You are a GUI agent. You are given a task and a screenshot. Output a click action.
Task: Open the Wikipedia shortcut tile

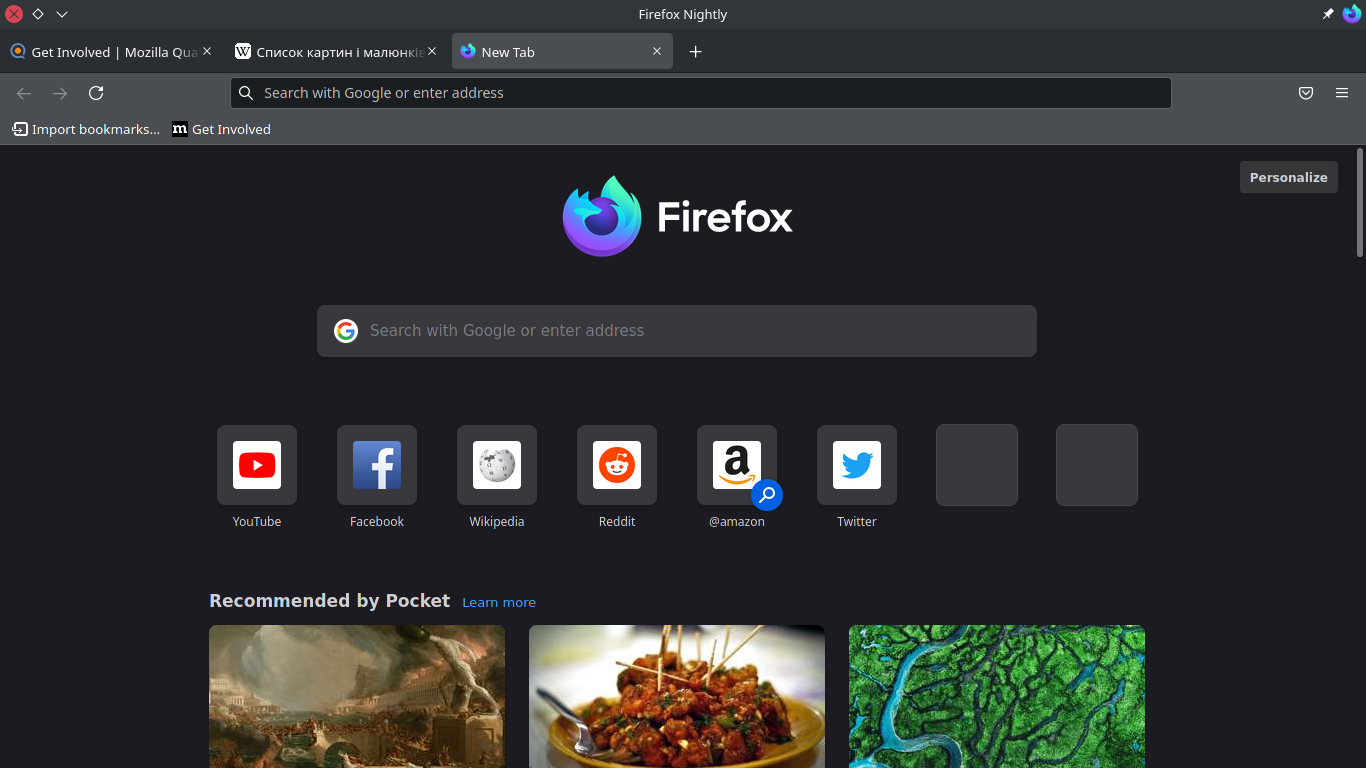click(x=497, y=465)
